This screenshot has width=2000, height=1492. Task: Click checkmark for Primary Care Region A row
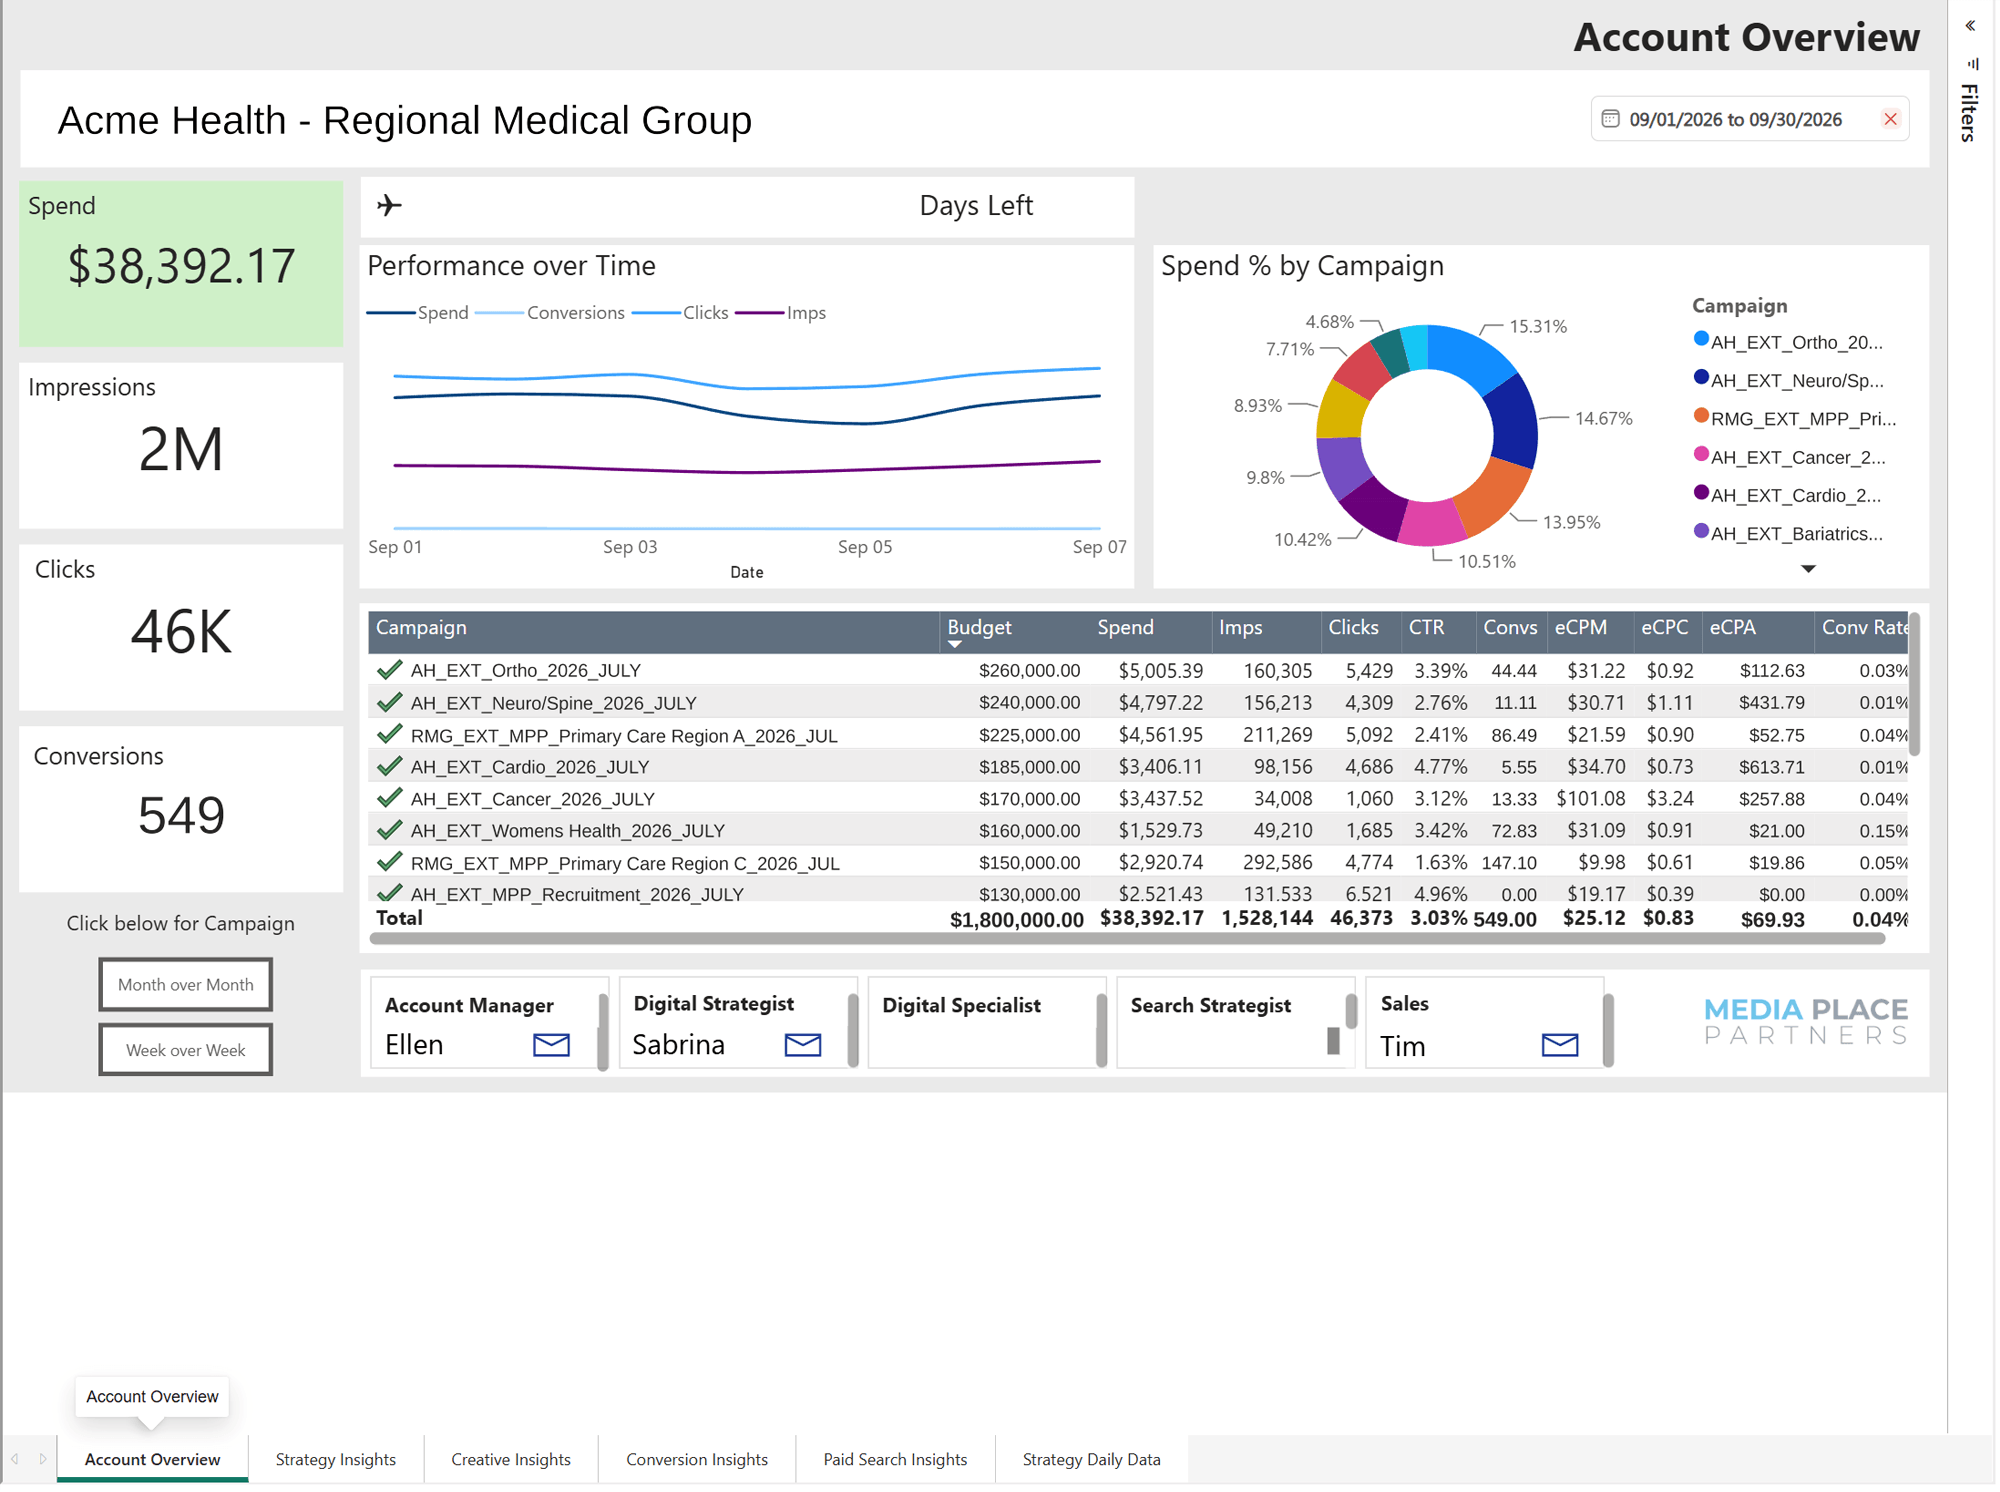pos(389,734)
